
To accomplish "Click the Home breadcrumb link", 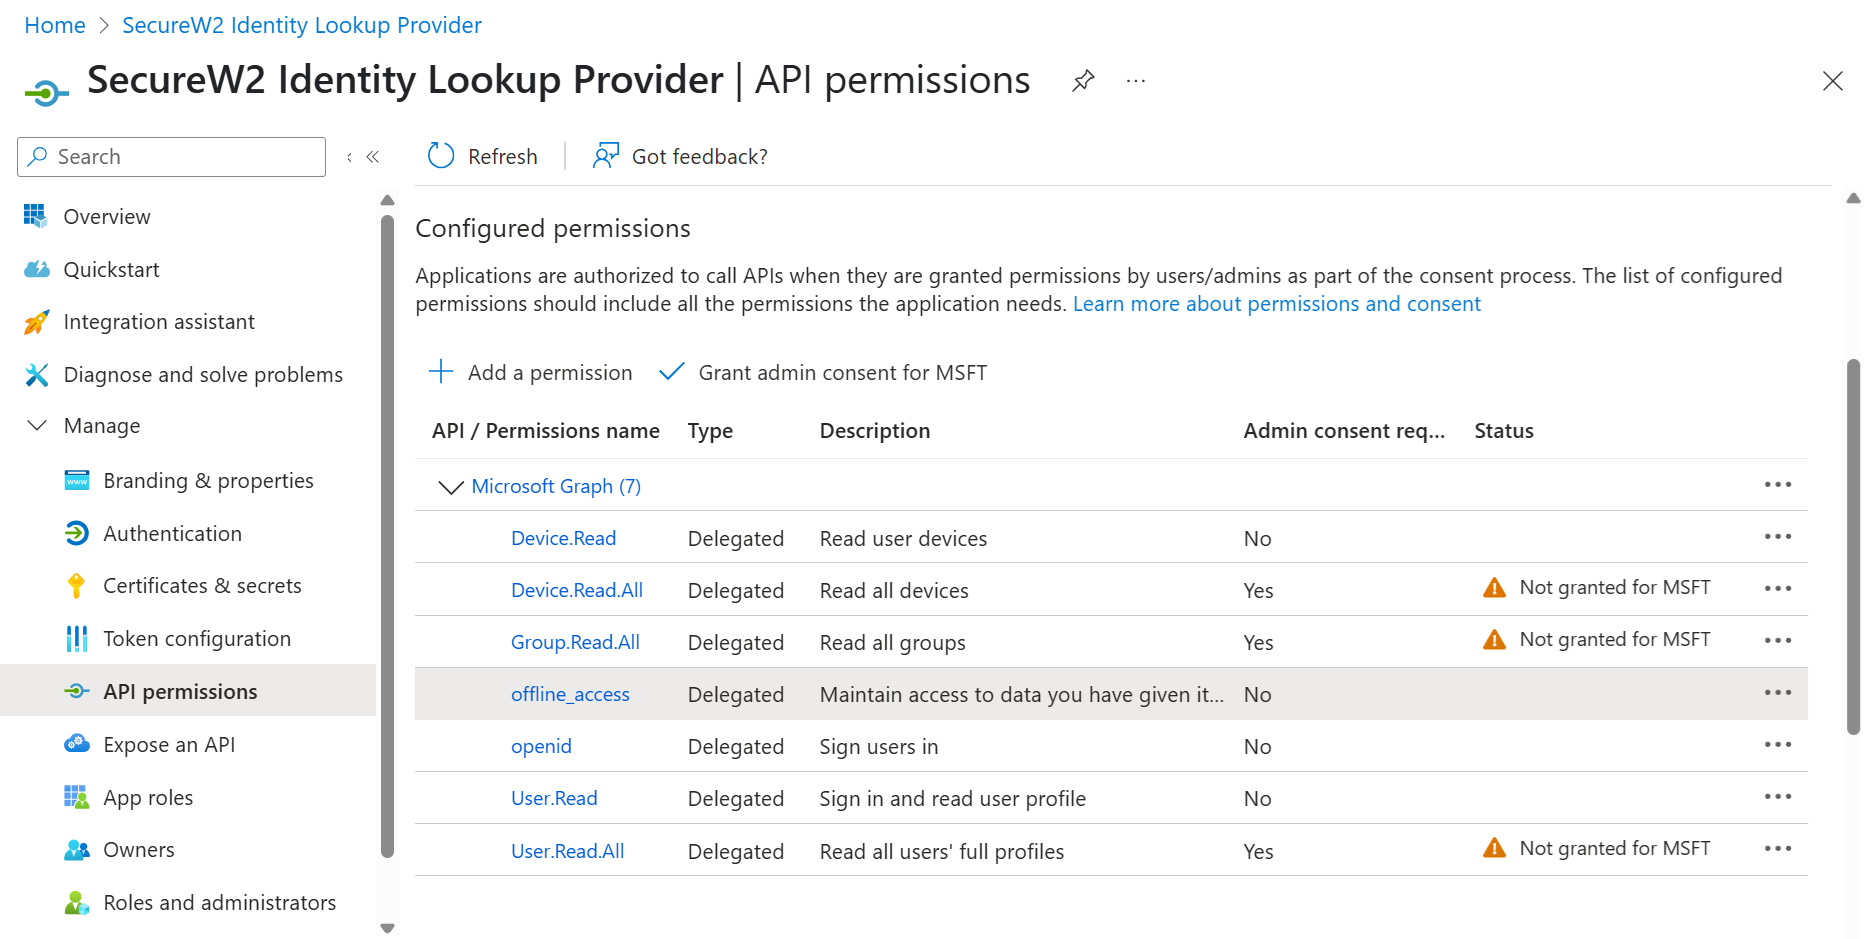I will 55,25.
